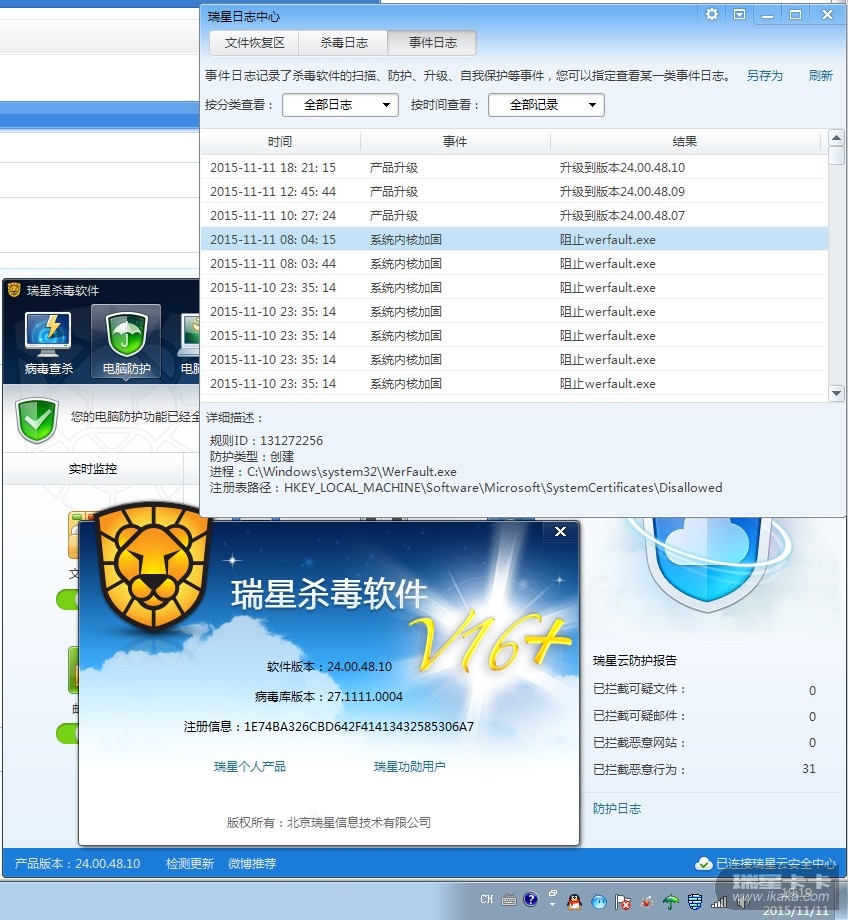Screen dimensions: 848x920
Task: Click the red swirl tray icon
Action: (x=647, y=902)
